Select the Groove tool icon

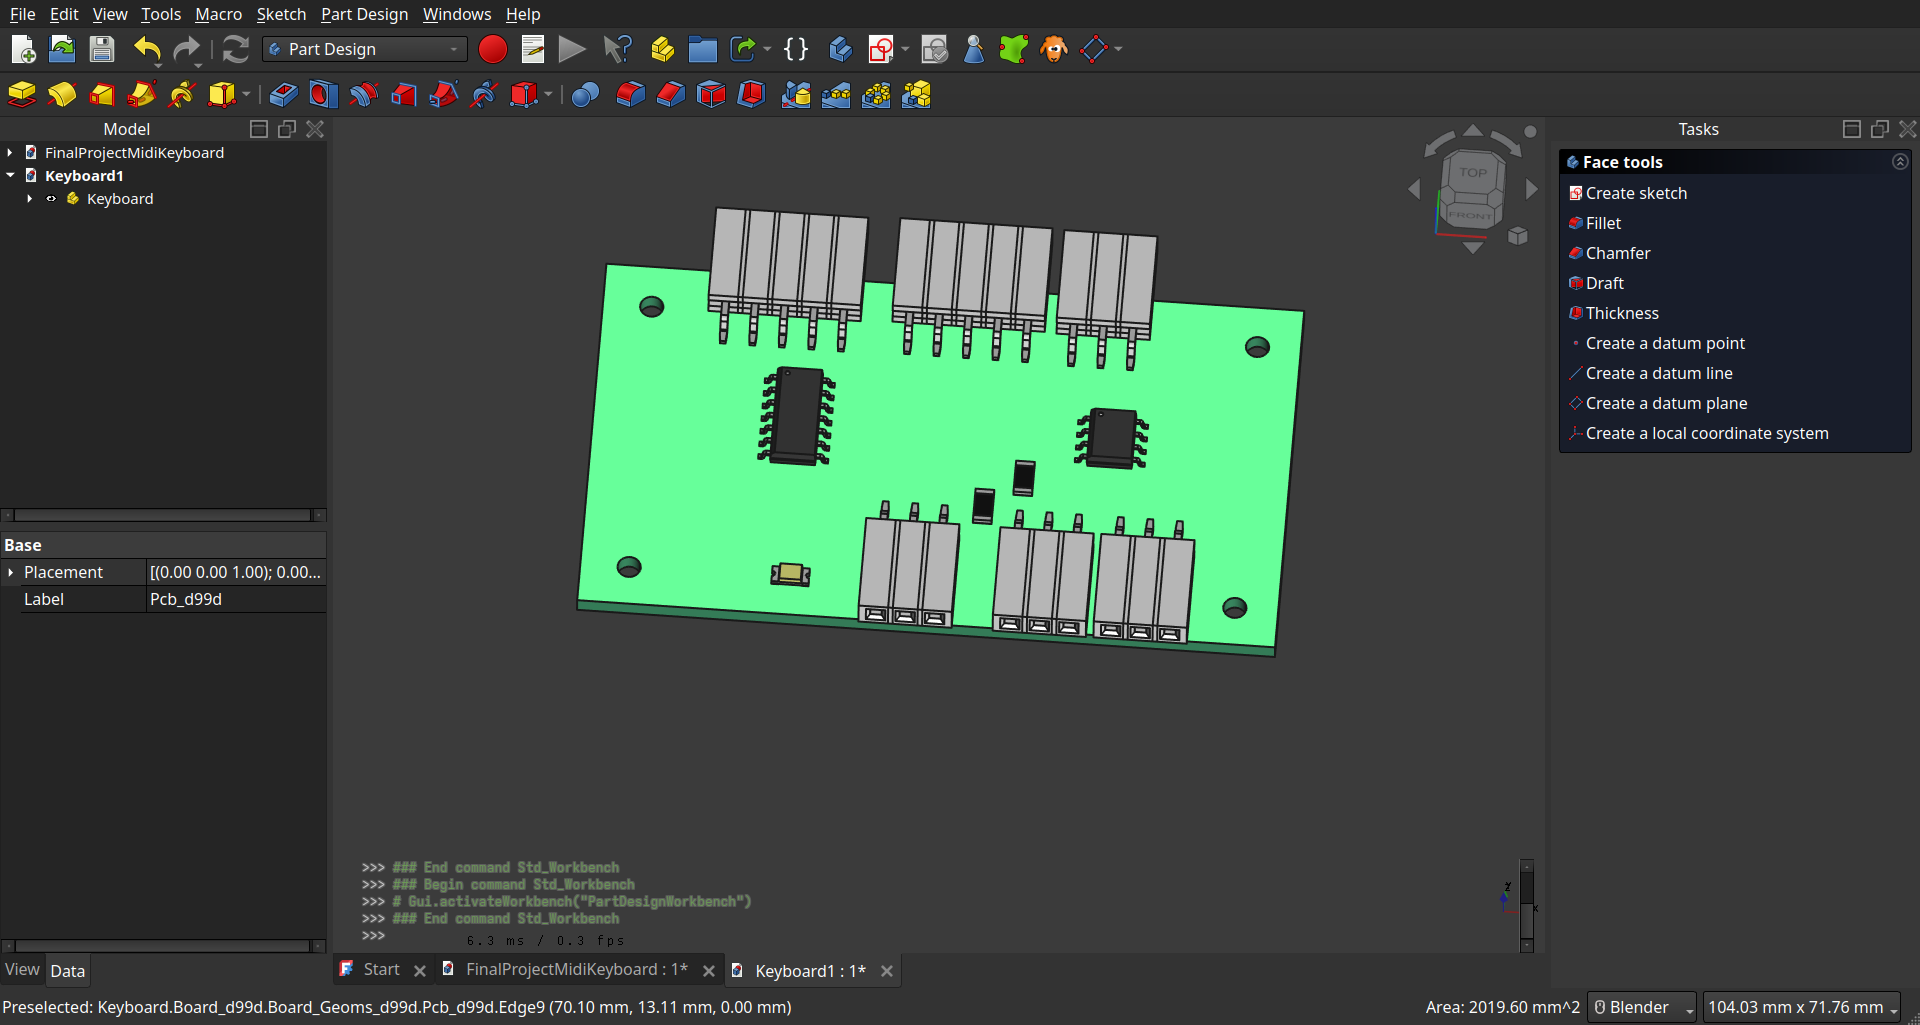click(363, 95)
